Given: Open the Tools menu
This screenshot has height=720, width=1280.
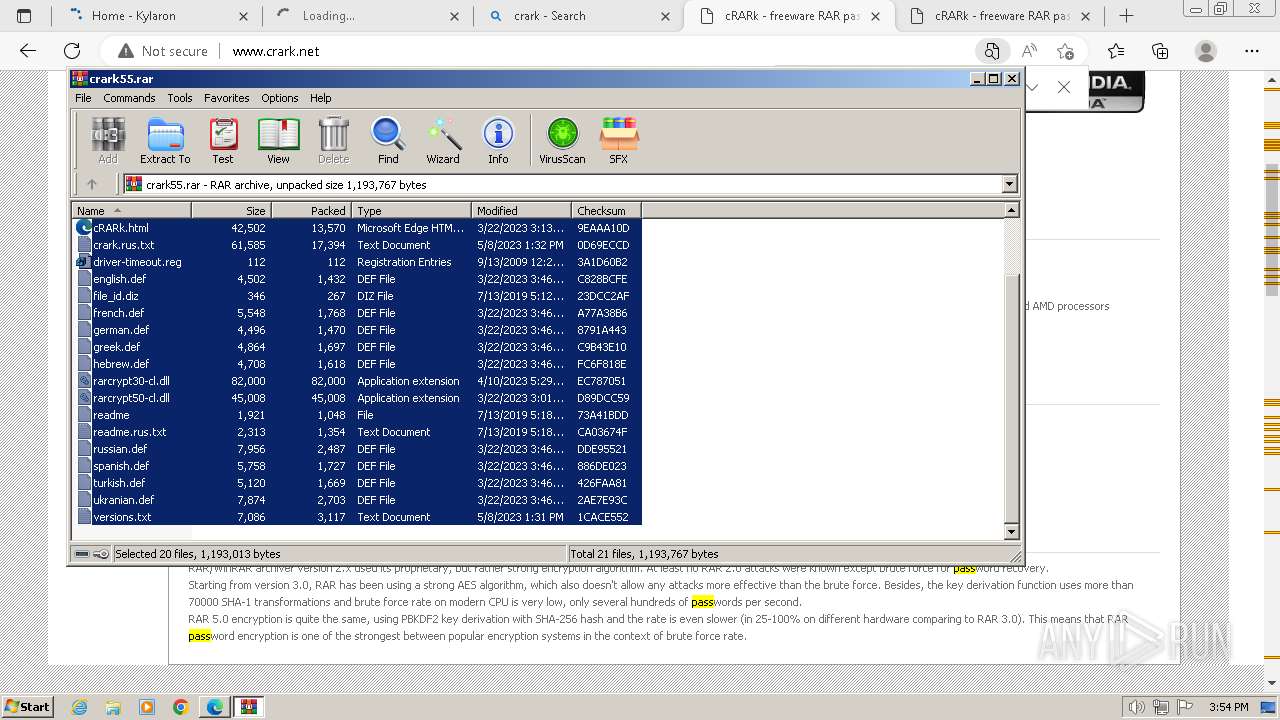Looking at the screenshot, I should point(180,98).
